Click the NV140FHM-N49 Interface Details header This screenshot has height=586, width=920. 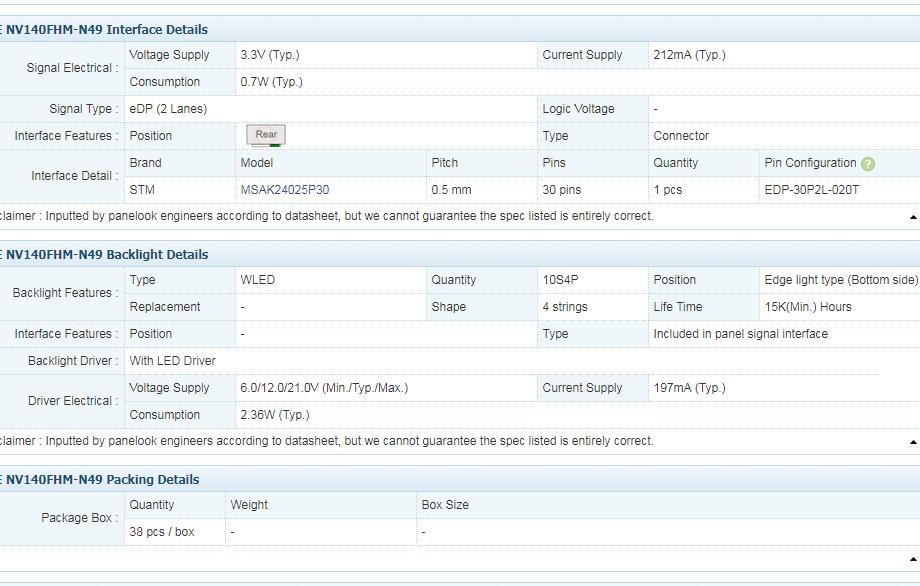(x=107, y=29)
